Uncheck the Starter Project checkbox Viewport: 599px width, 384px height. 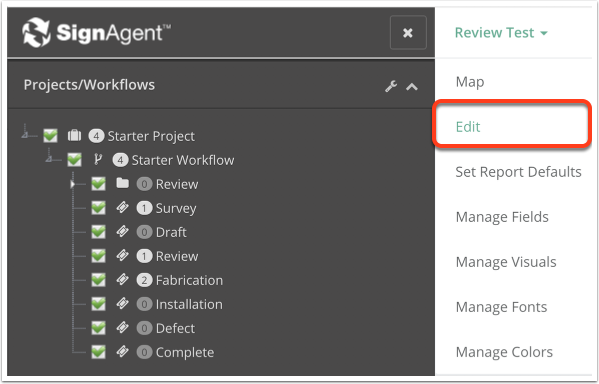click(50, 136)
